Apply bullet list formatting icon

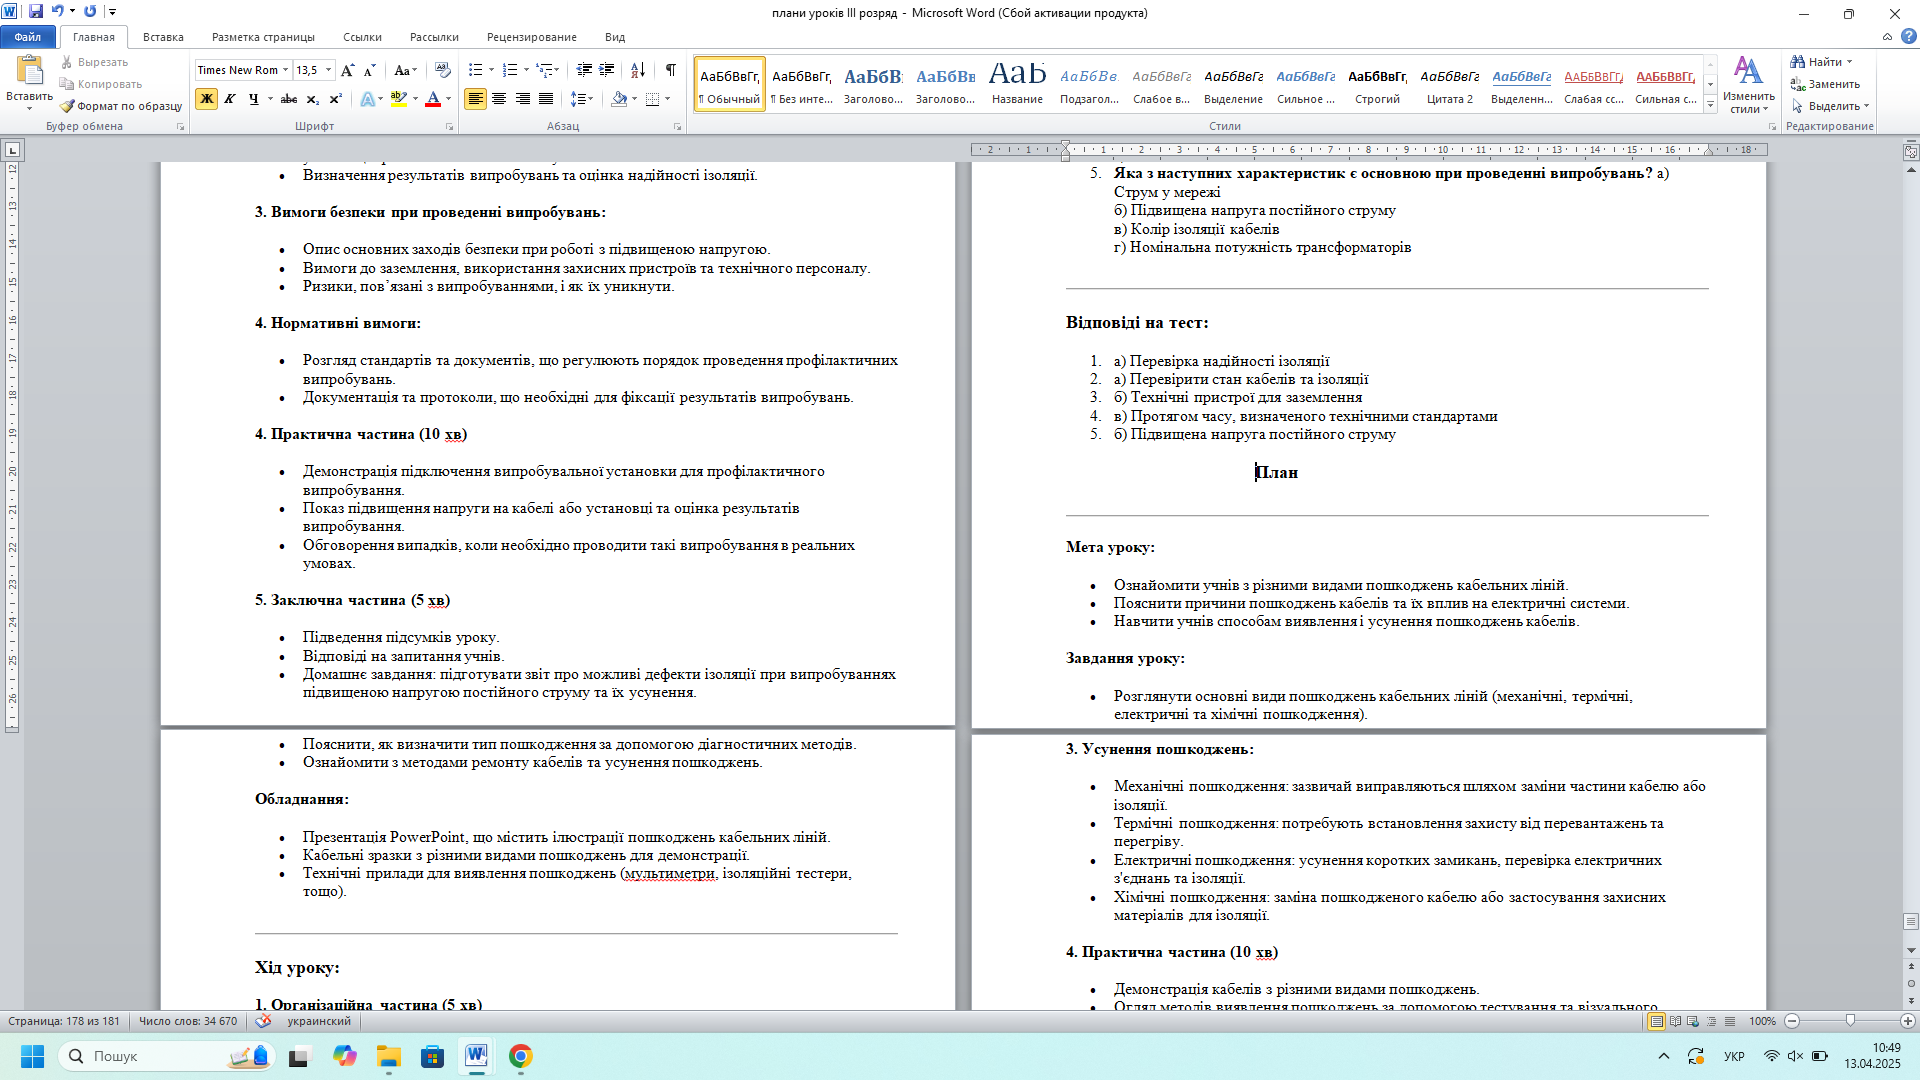point(476,70)
